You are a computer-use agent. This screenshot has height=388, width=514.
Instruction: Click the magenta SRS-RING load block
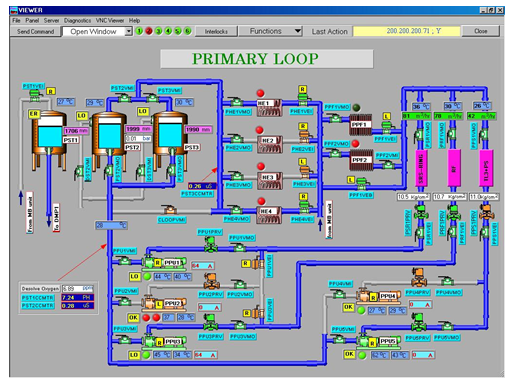coord(420,168)
